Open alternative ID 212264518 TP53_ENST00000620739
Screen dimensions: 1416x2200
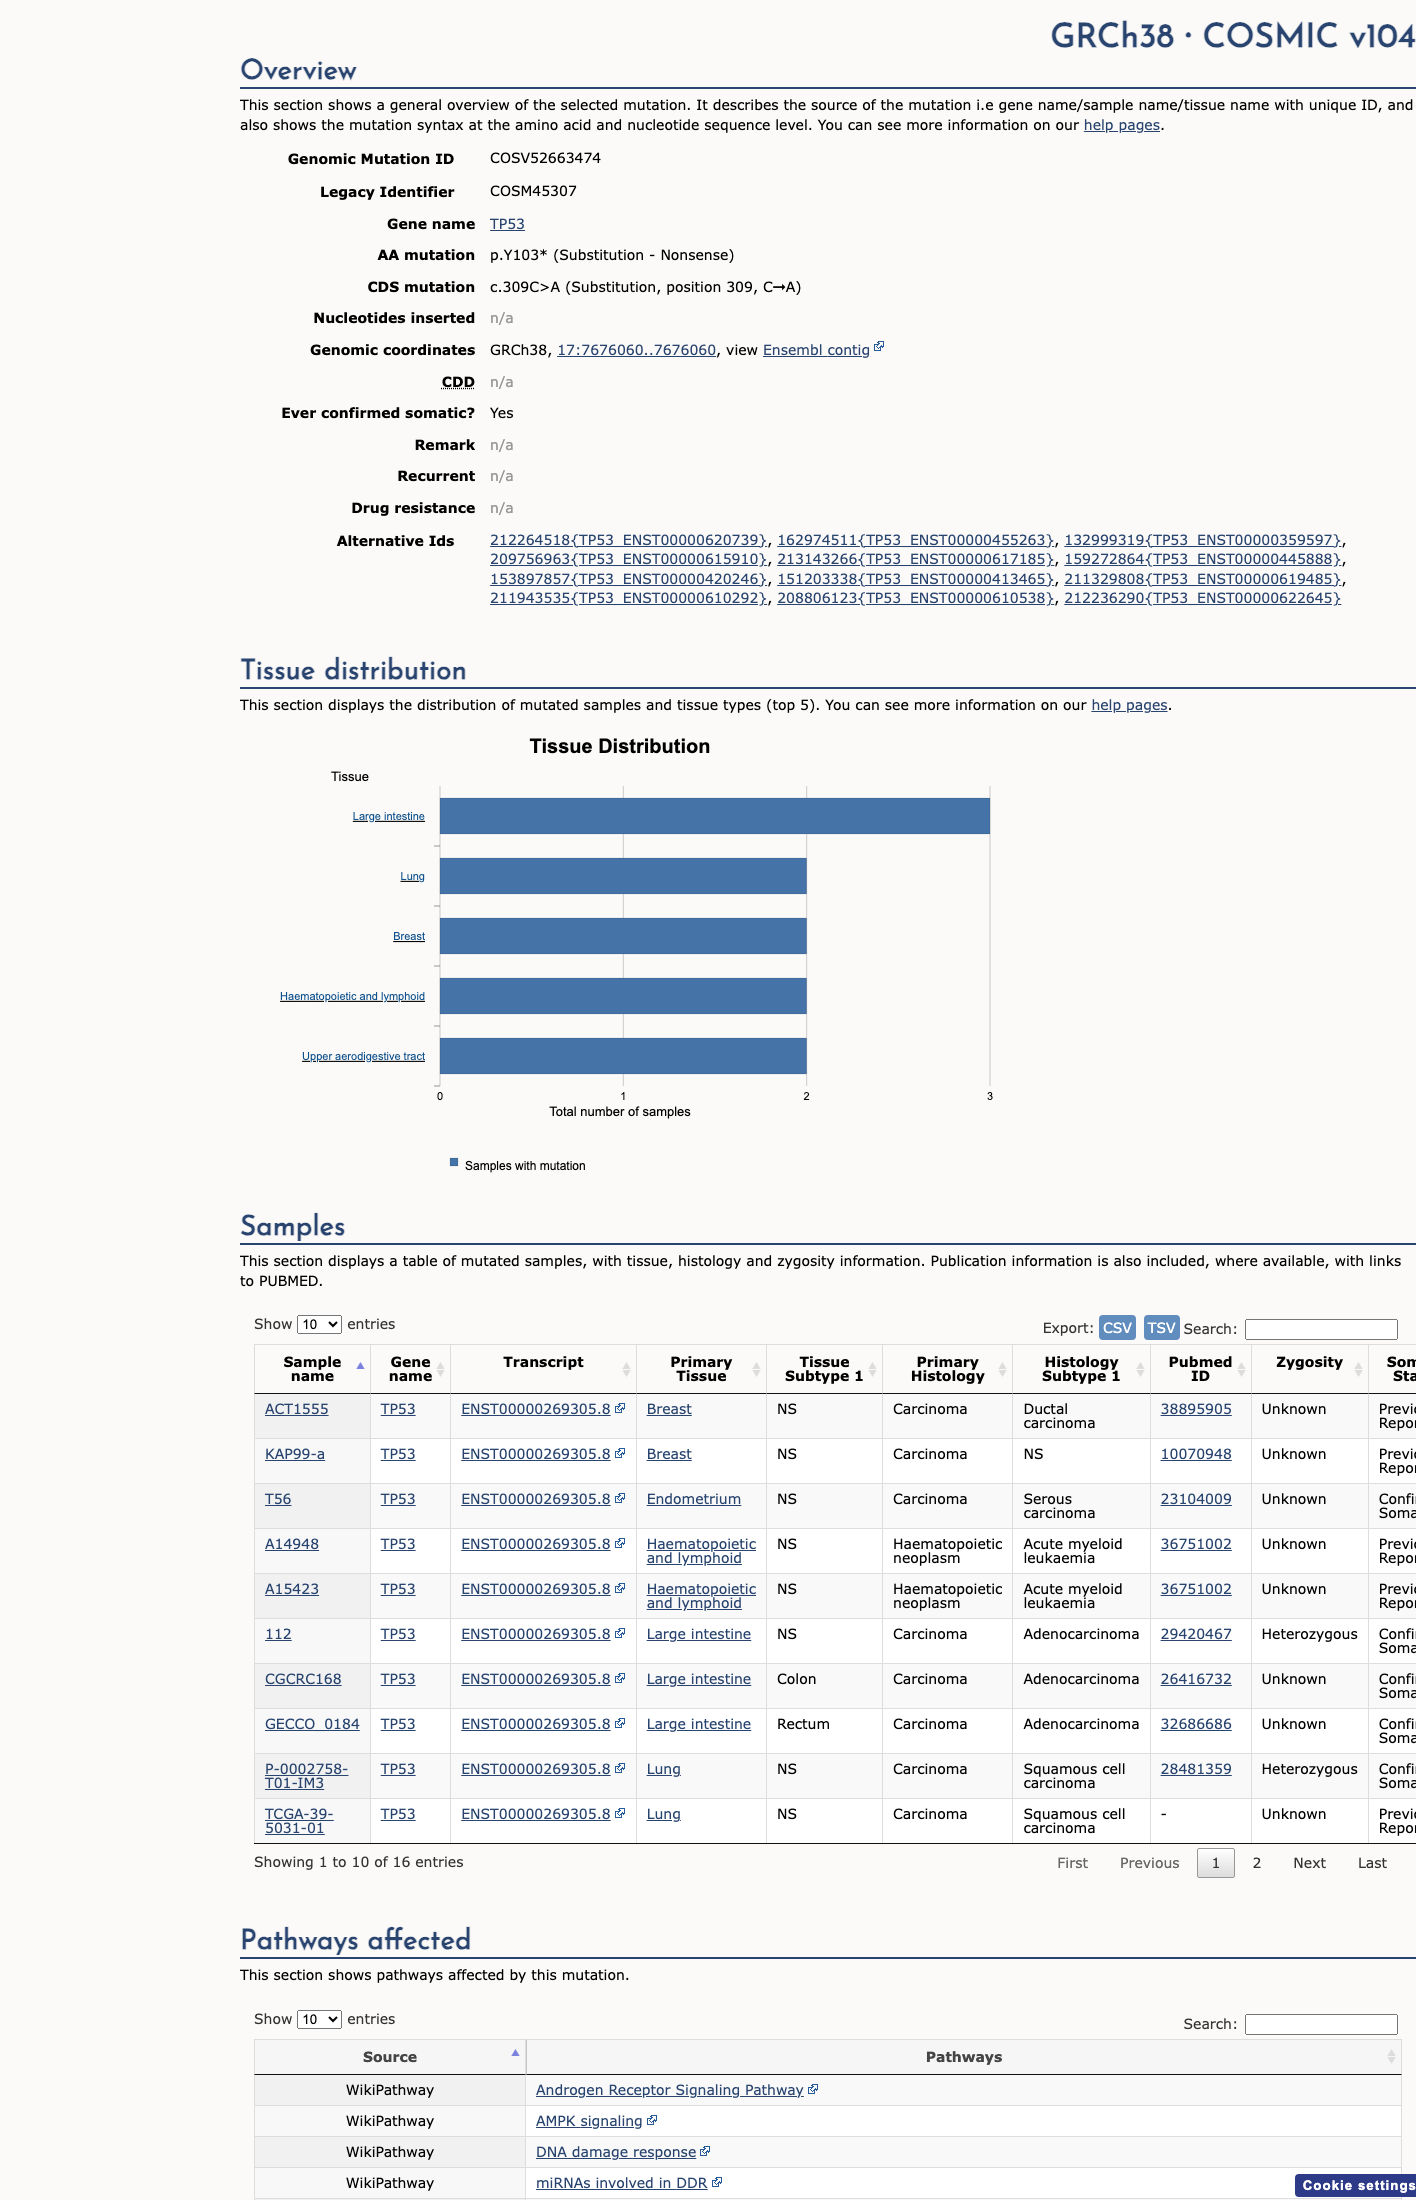pos(628,540)
